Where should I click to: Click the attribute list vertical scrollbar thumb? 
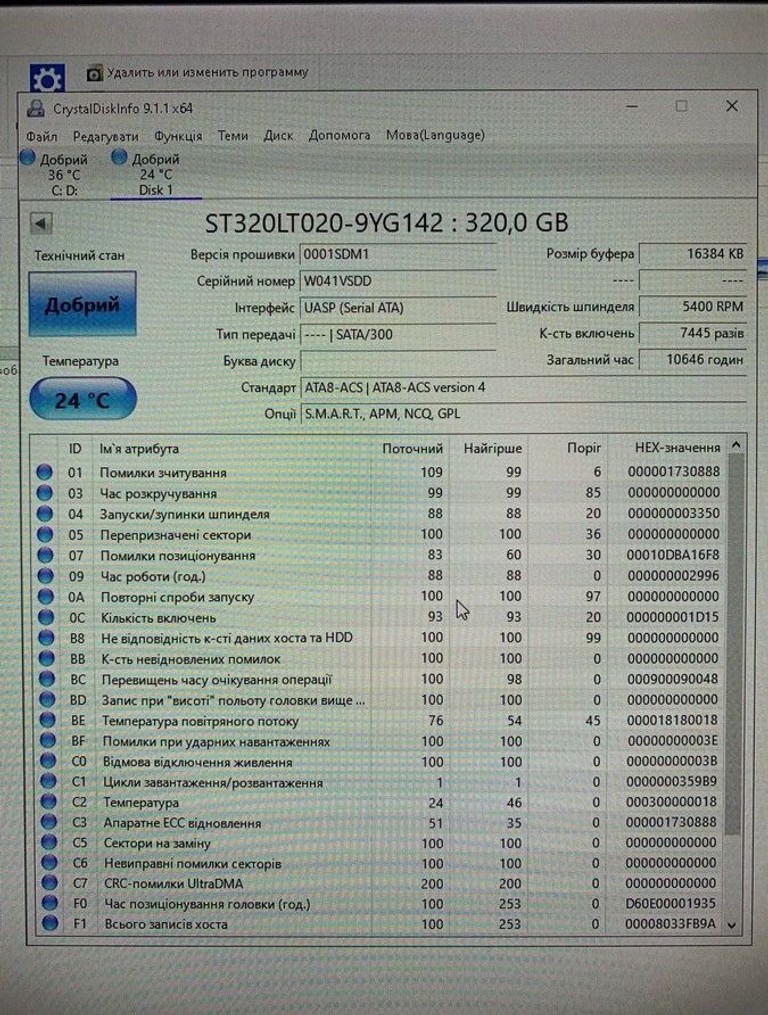coord(734,644)
